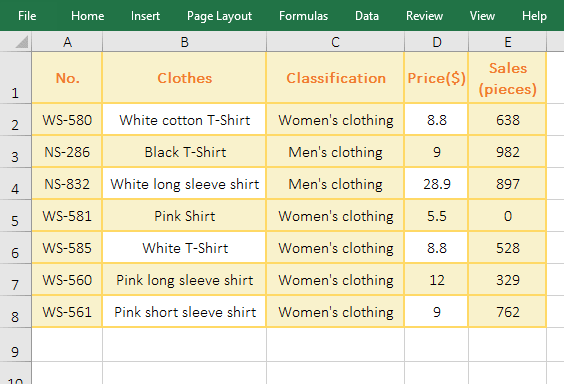The width and height of the screenshot is (564, 384).
Task: Select cell 'Black T-Shirt'
Action: 185,152
